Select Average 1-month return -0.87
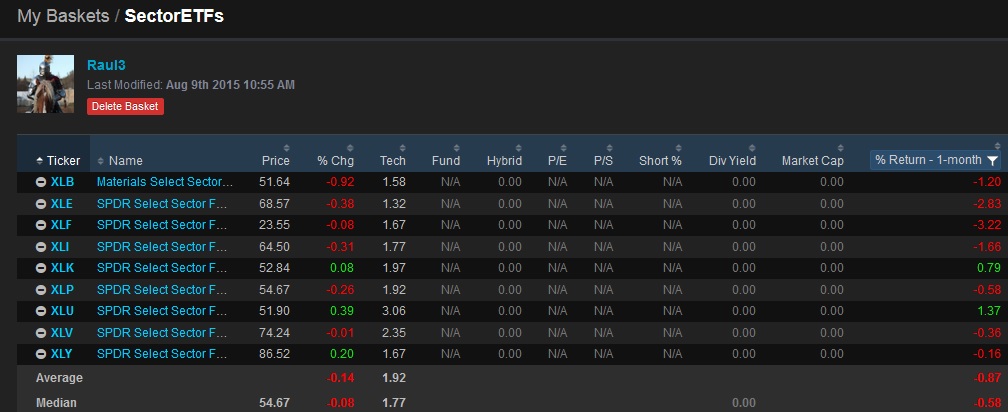This screenshot has width=1008, height=412. (x=987, y=378)
